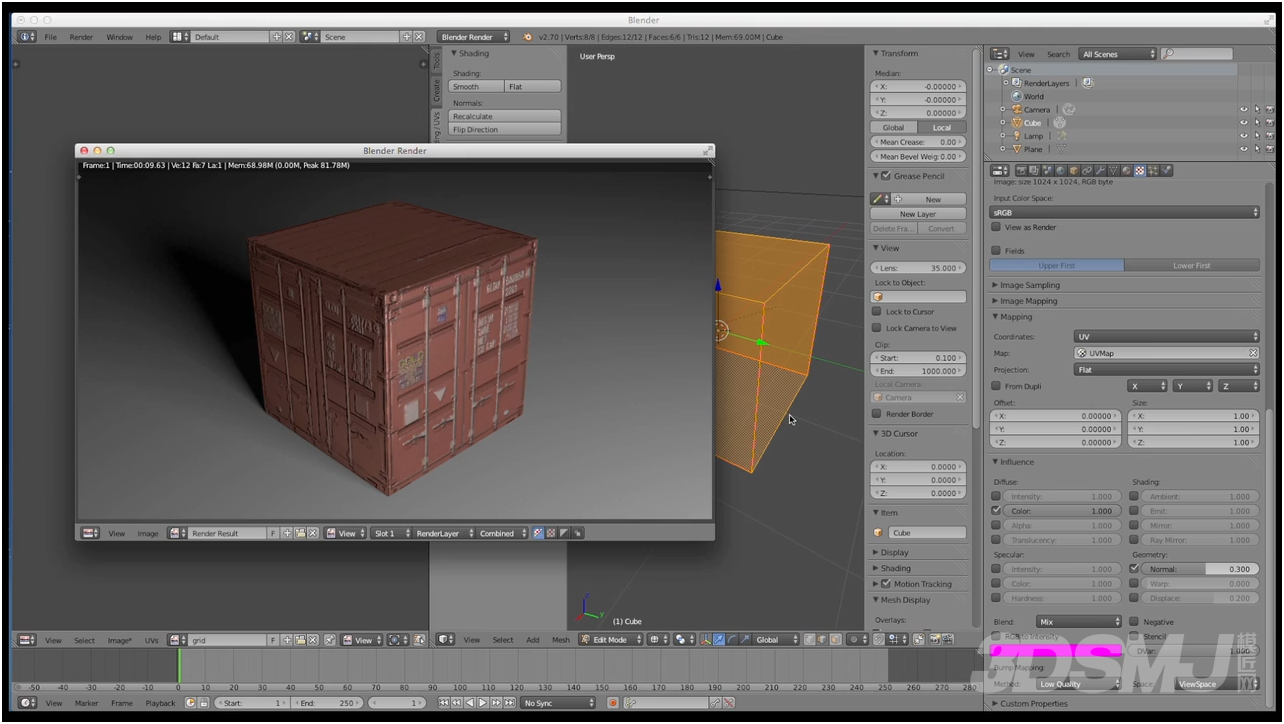Viewport: 1284px width, 724px height.
Task: Play animation forward in the timeline
Action: click(x=483, y=703)
